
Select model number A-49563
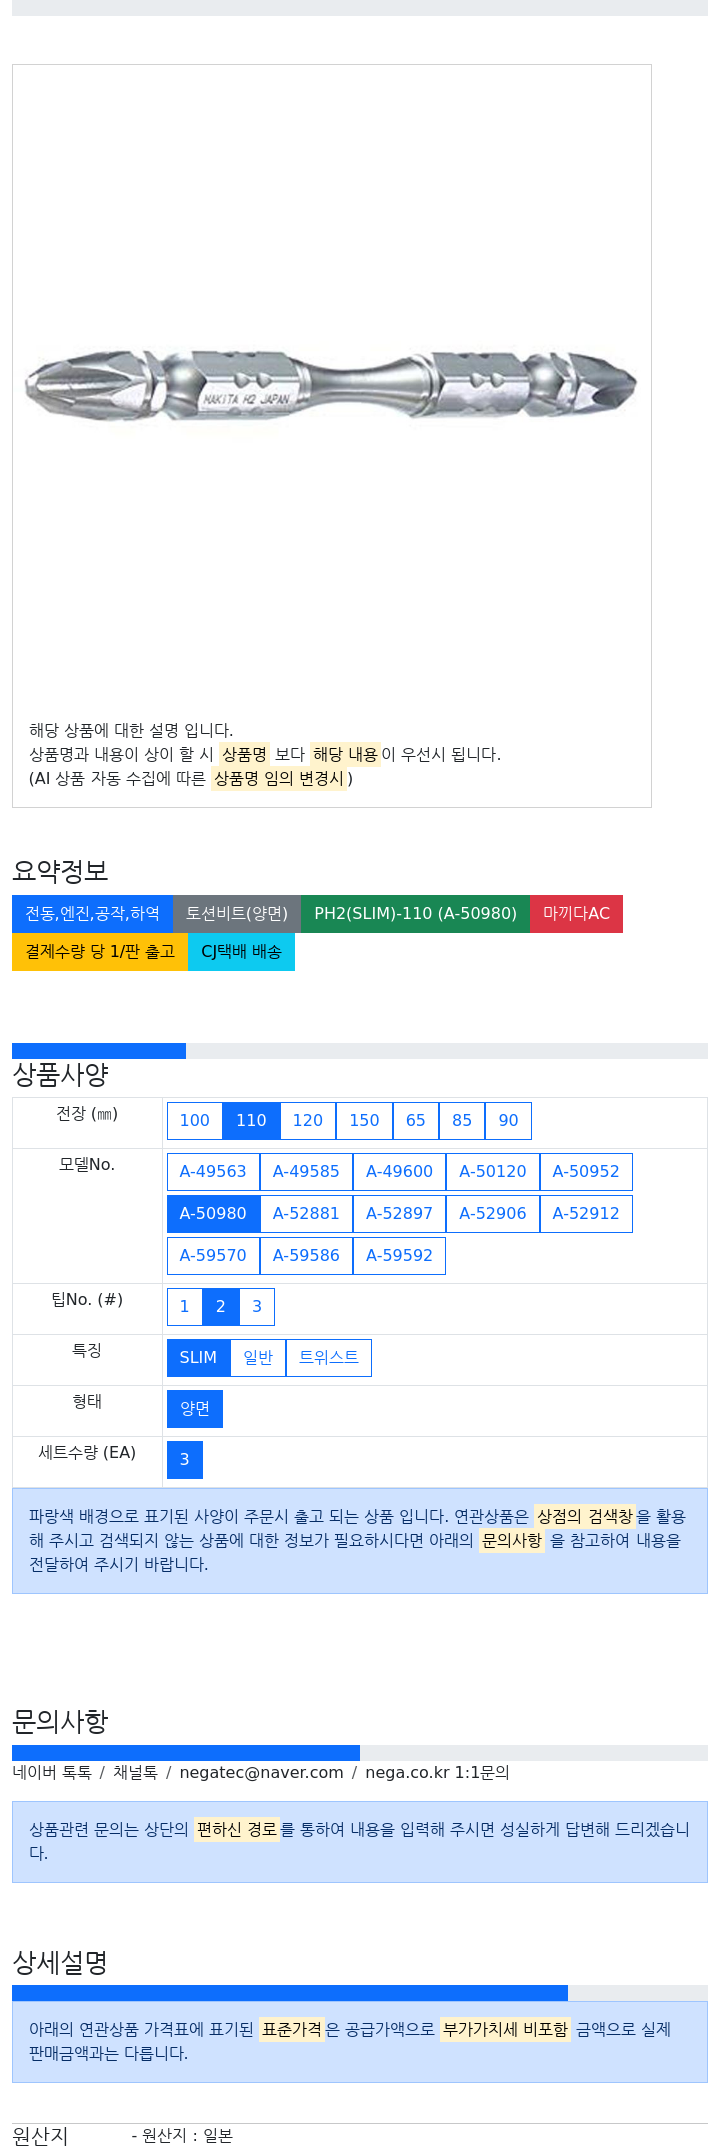click(x=213, y=1172)
